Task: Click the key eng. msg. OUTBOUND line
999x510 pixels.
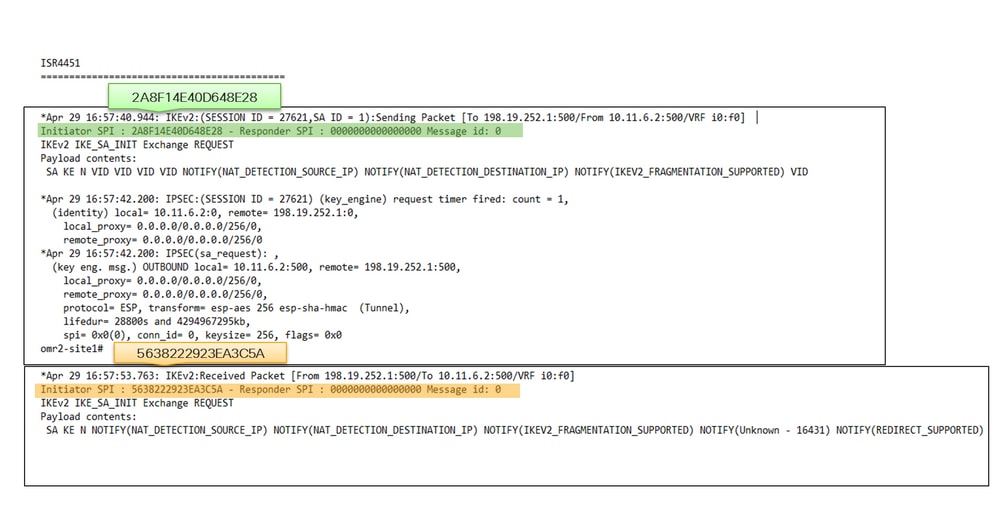Action: pyautogui.click(x=256, y=267)
